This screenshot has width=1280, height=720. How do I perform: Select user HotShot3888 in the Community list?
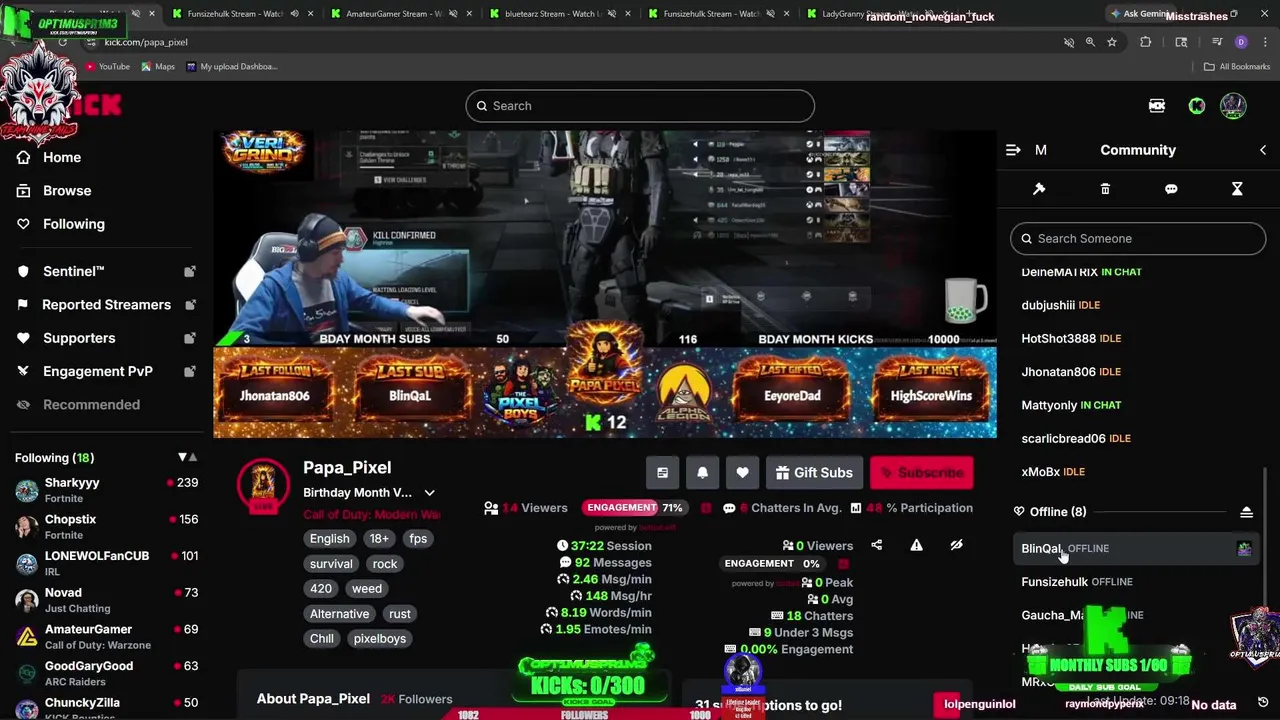[x=1134, y=339]
